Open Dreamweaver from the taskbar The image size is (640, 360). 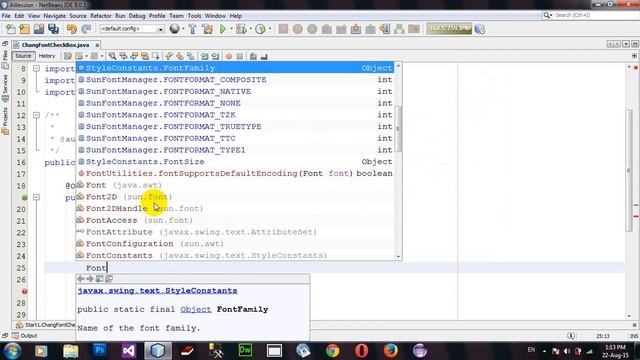tap(245, 350)
